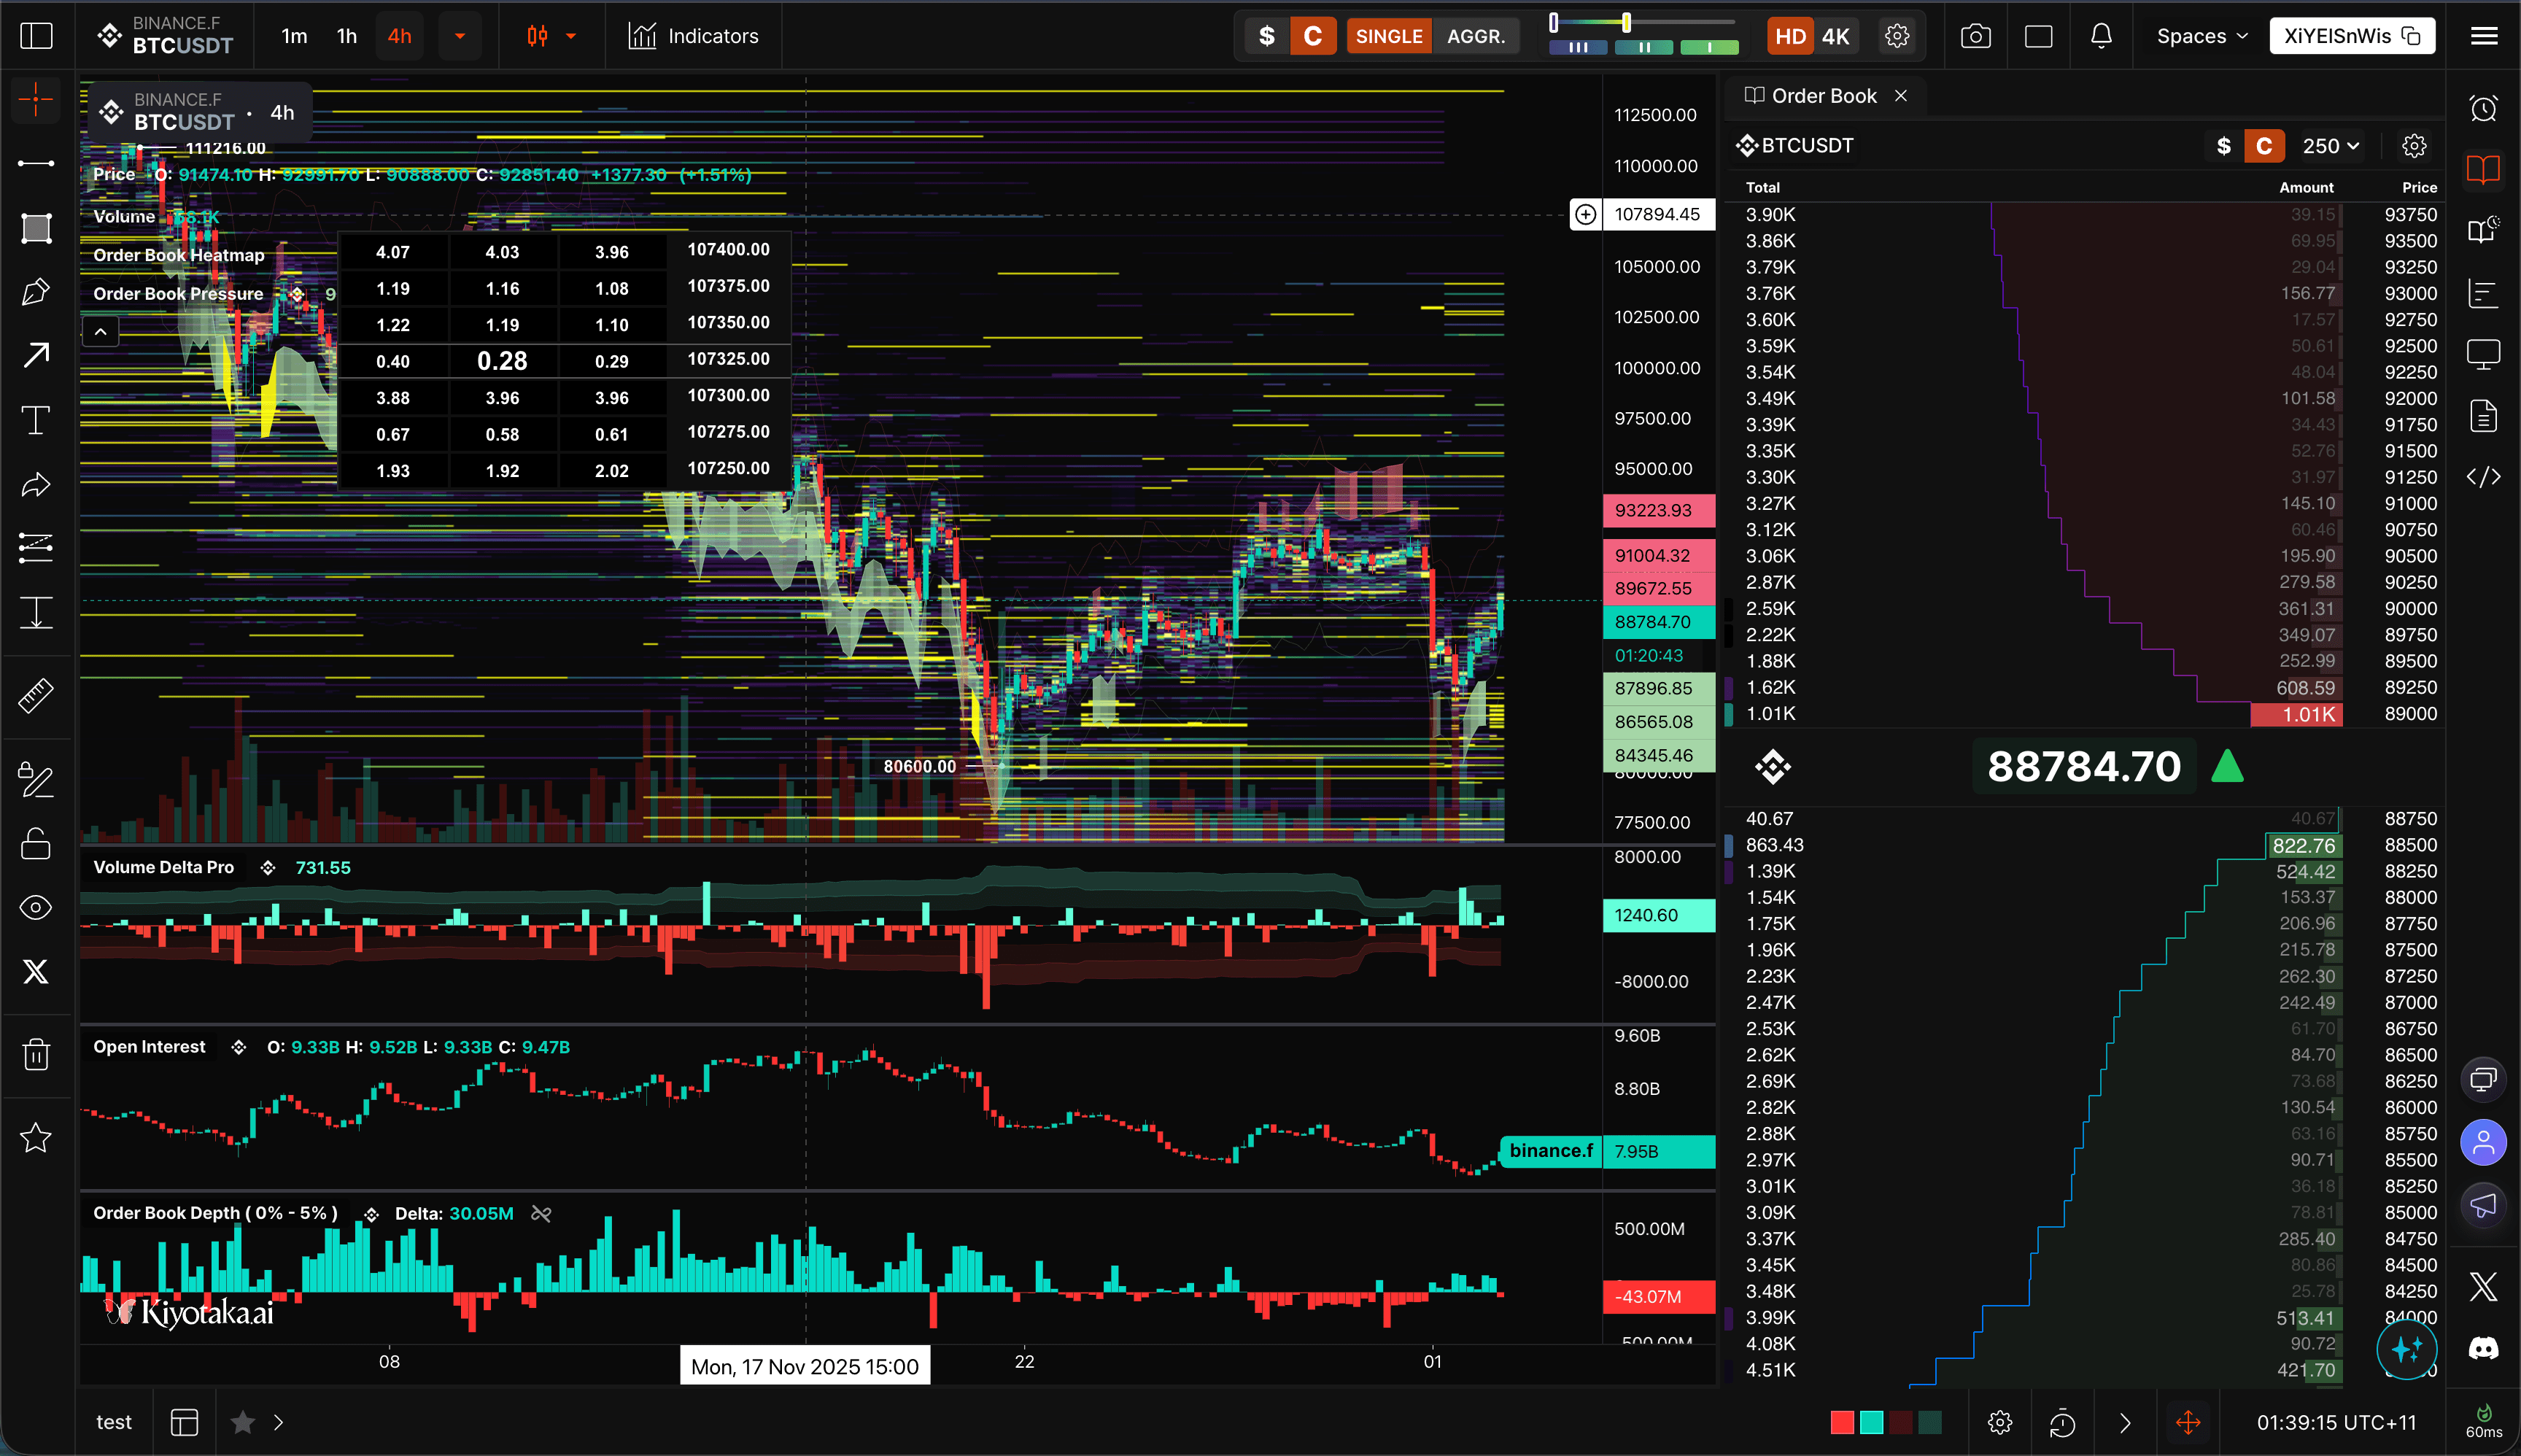Open the AI sparkle assistant button
The height and width of the screenshot is (1456, 2521).
(2406, 1349)
